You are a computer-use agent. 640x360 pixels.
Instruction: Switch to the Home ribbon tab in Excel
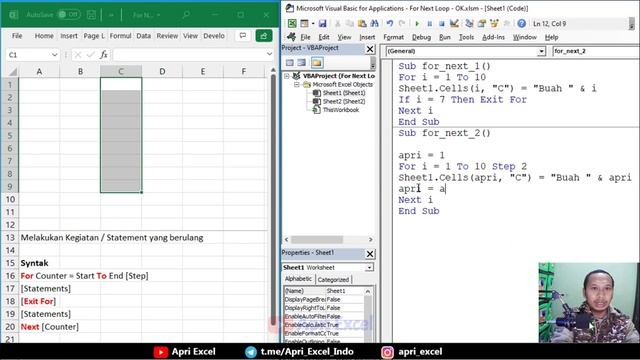tap(44, 36)
